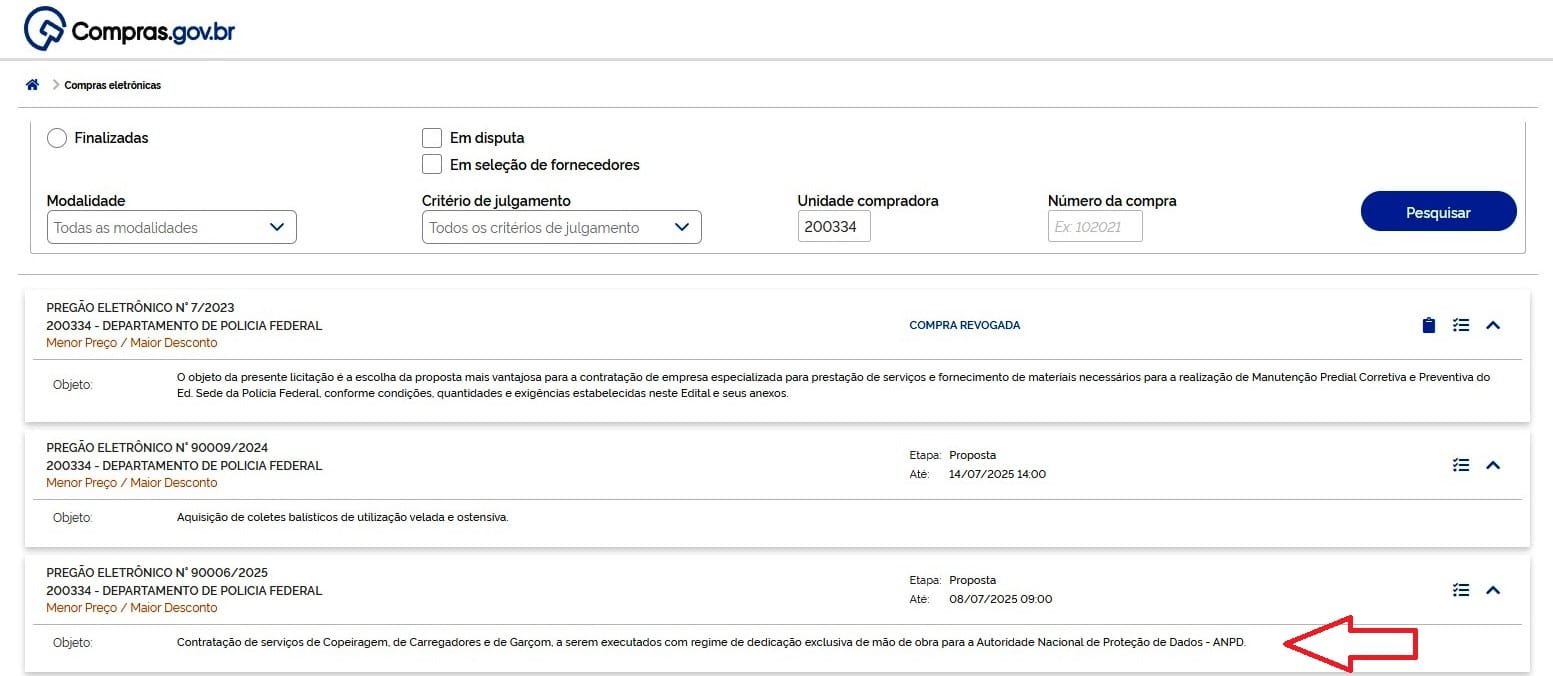Screen dimensions: 1553x676
Task: Open clipboard icon for Pregão Nº 7/2023
Action: [x=1428, y=325]
